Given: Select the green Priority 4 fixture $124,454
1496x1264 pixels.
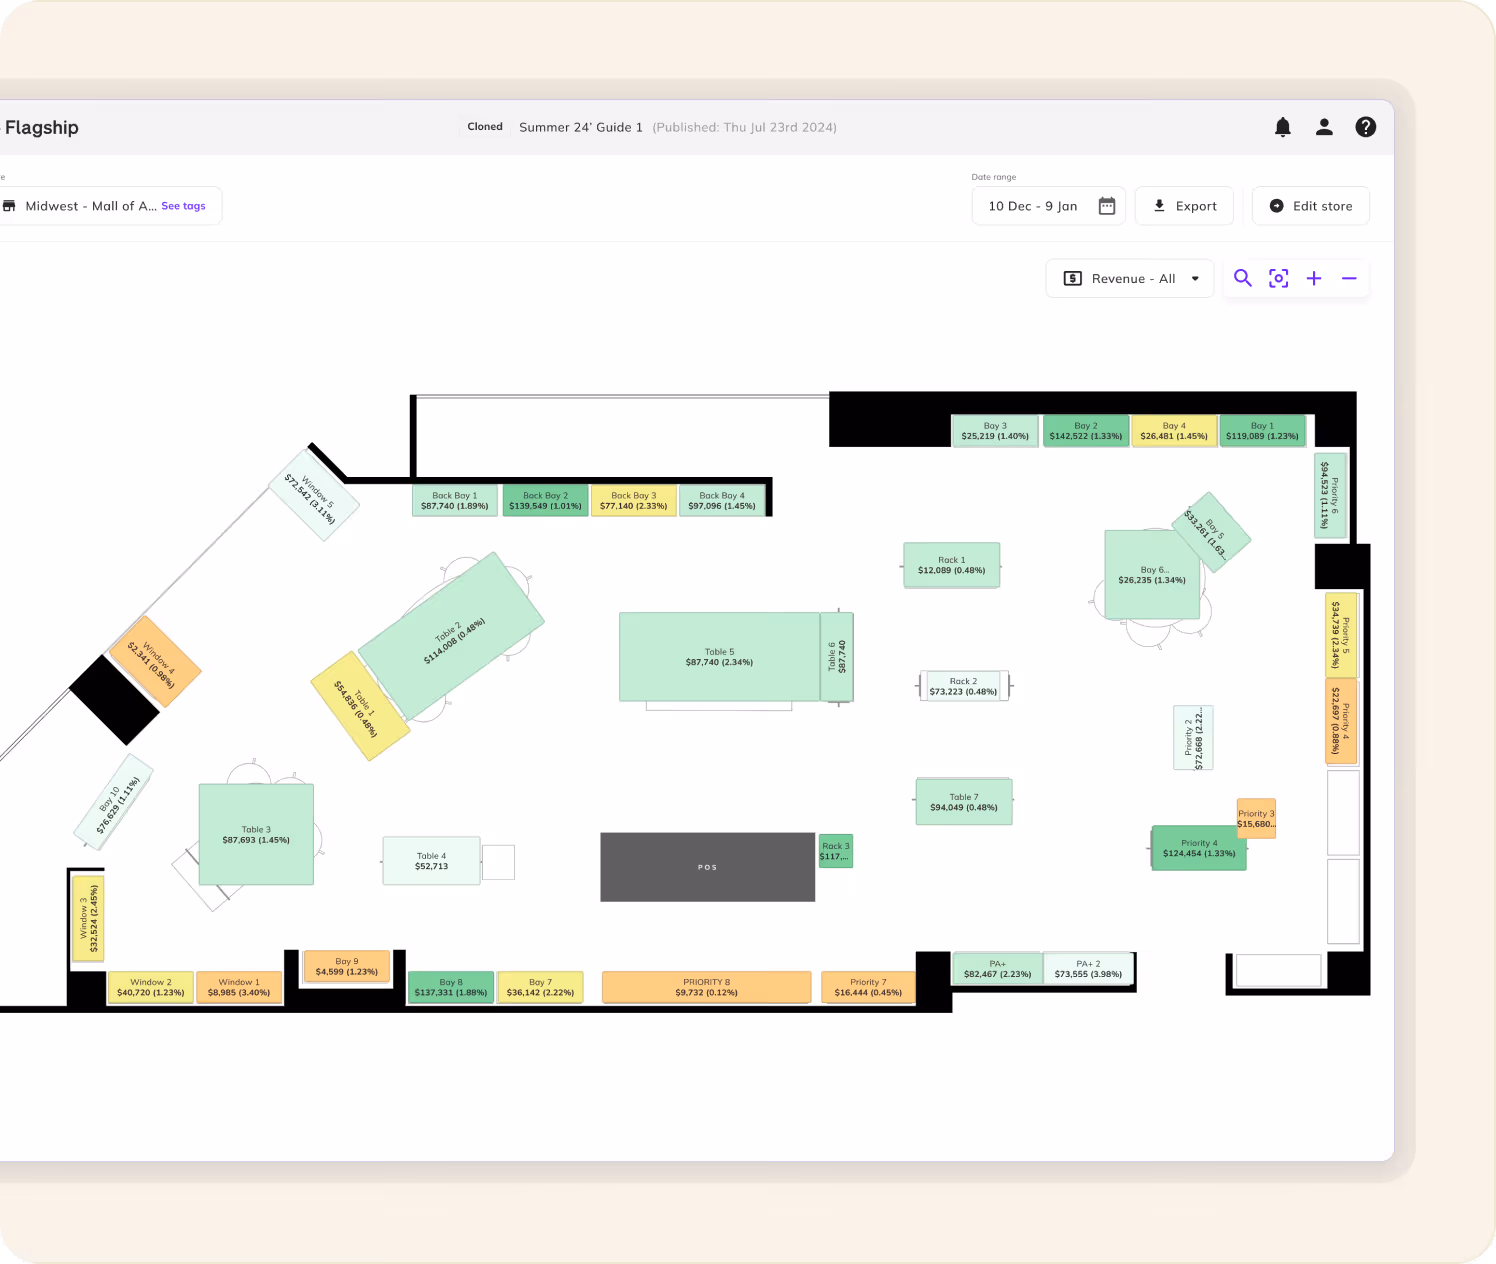Looking at the screenshot, I should point(1199,848).
